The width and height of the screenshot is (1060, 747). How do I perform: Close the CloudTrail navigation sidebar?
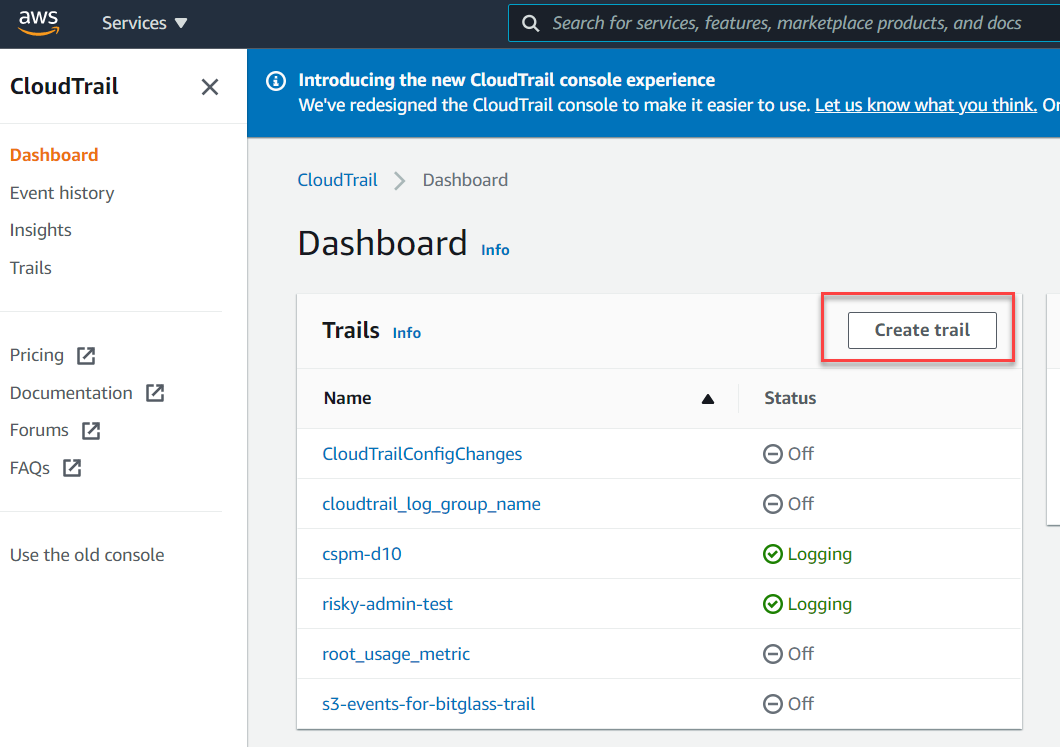(x=209, y=87)
